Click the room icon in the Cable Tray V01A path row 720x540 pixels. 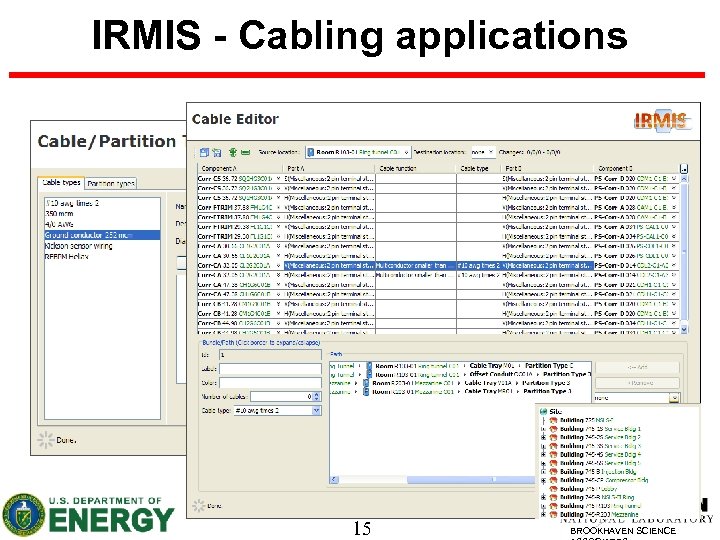[366, 383]
